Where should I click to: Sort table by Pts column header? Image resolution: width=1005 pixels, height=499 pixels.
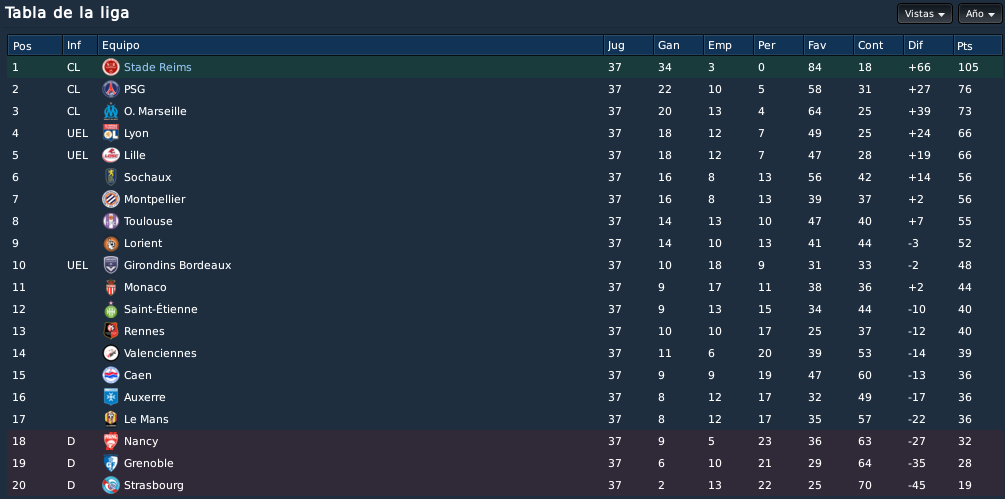pos(977,45)
